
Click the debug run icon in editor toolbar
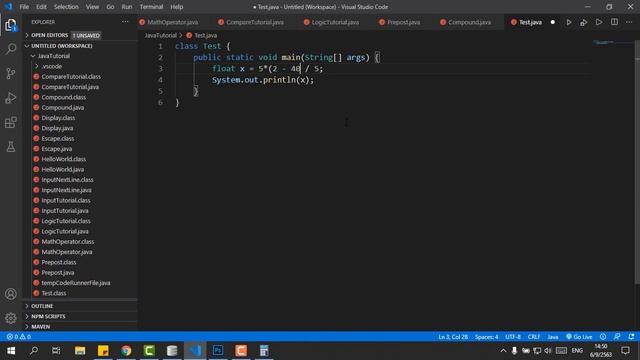point(584,22)
